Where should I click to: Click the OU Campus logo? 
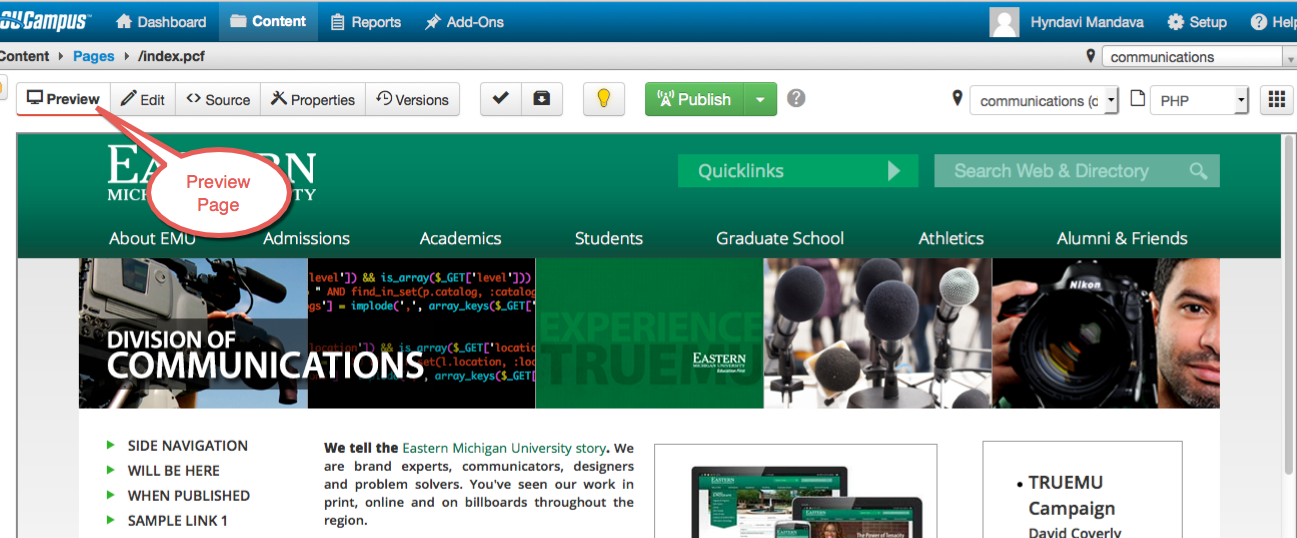[46, 21]
